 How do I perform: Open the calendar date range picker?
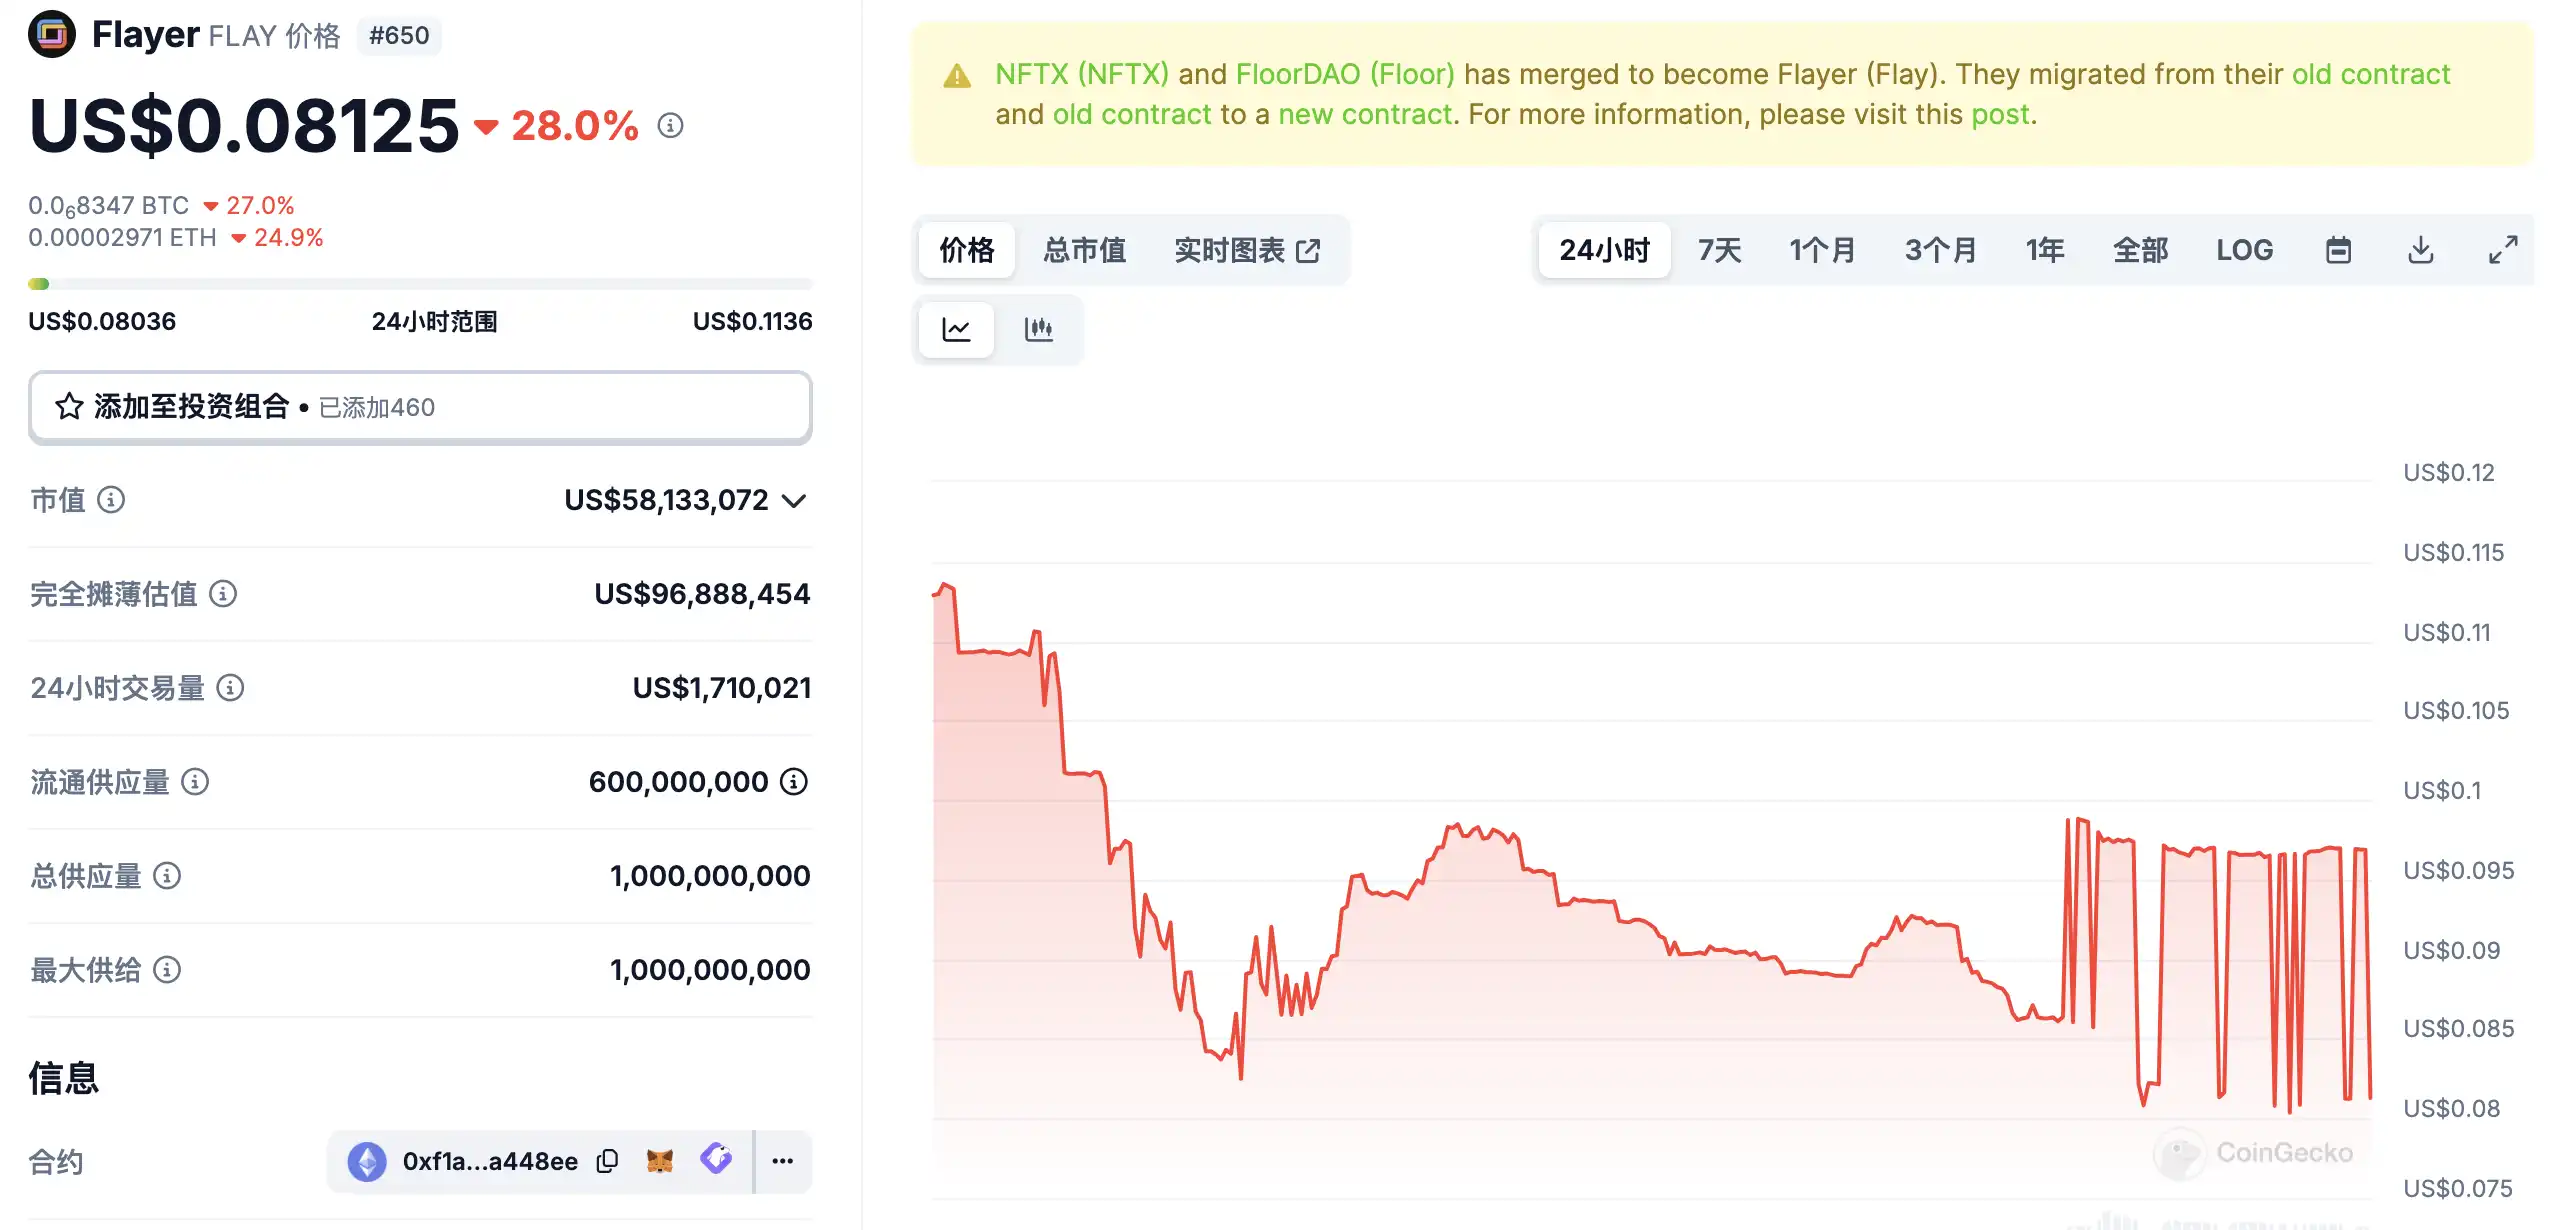click(x=2338, y=250)
